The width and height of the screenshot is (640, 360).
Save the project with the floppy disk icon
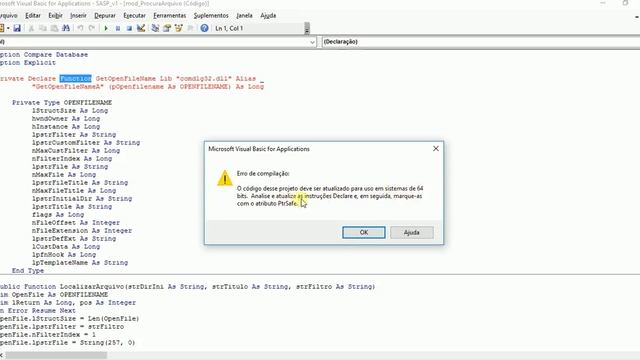17,28
